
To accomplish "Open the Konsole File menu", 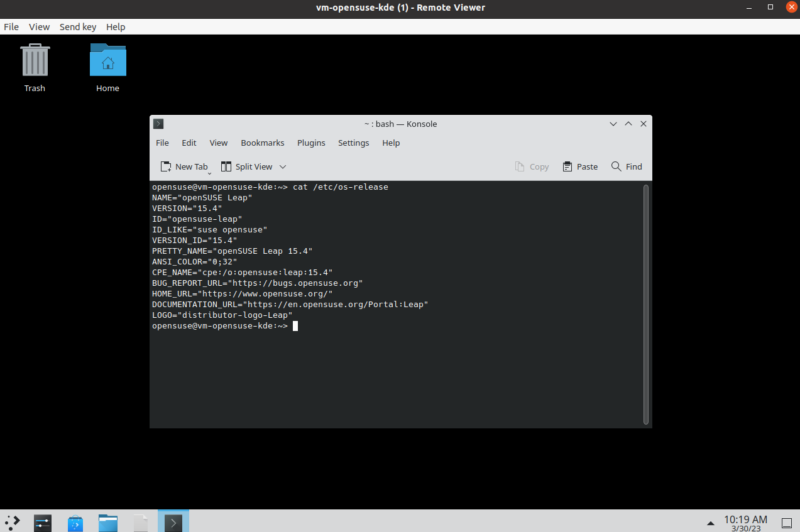I will coord(162,143).
